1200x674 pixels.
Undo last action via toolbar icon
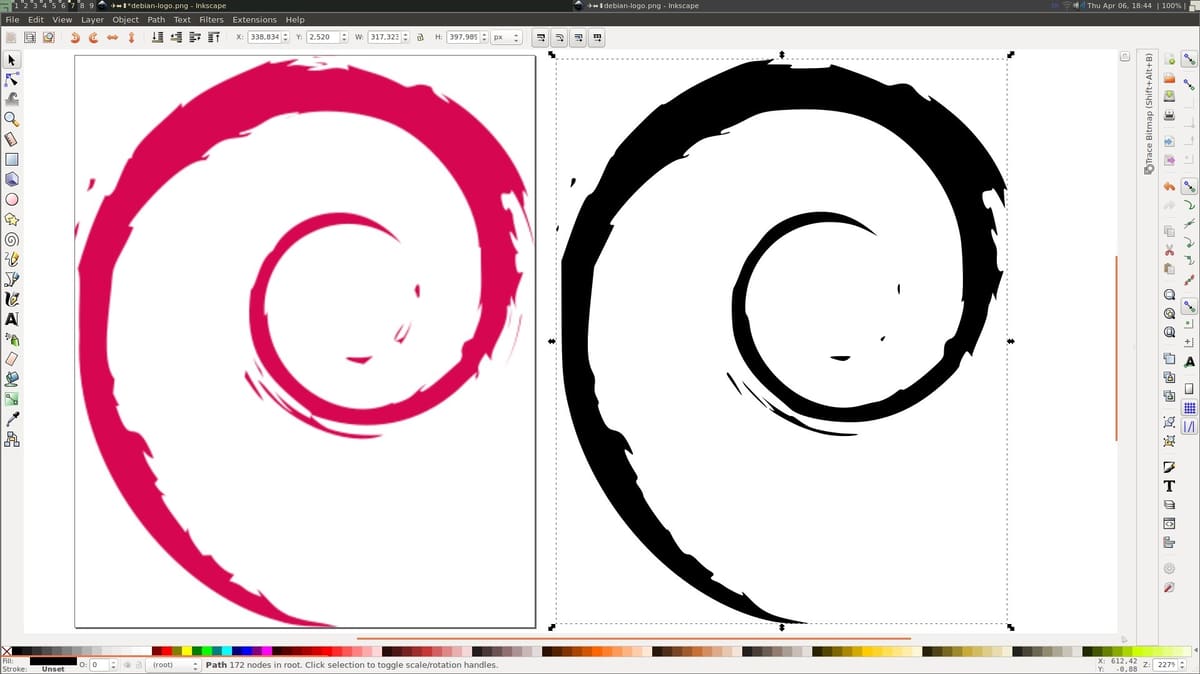click(1169, 185)
